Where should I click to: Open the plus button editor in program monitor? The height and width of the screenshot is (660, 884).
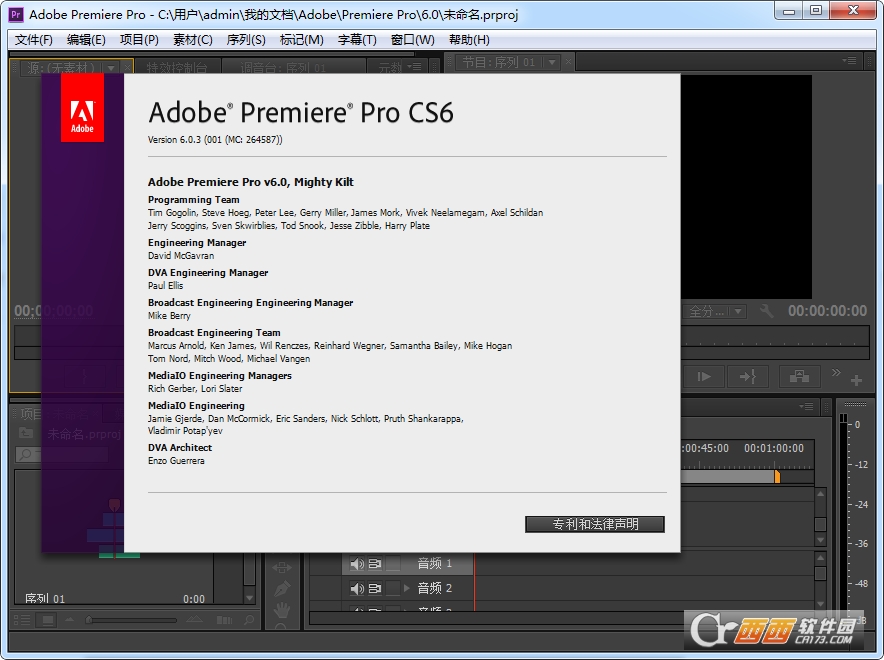856,380
